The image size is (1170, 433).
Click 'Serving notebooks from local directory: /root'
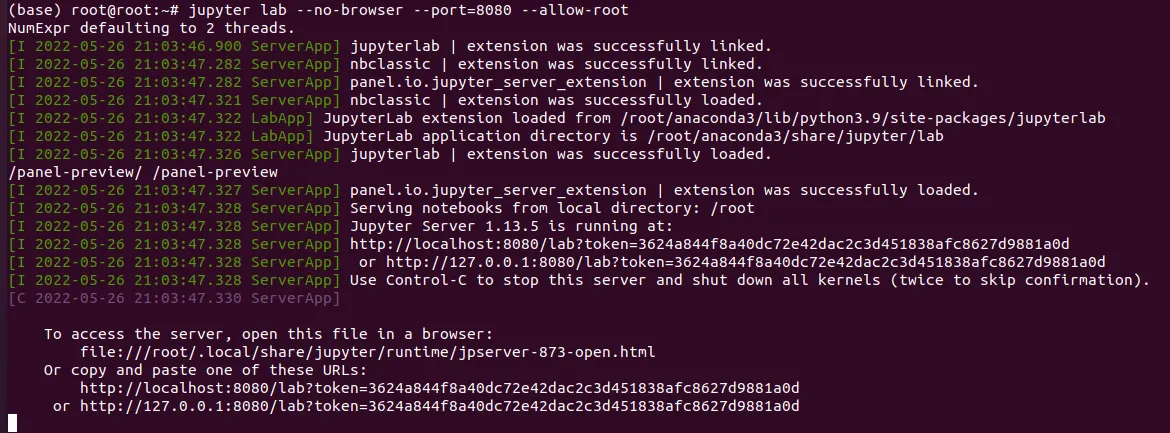click(552, 208)
